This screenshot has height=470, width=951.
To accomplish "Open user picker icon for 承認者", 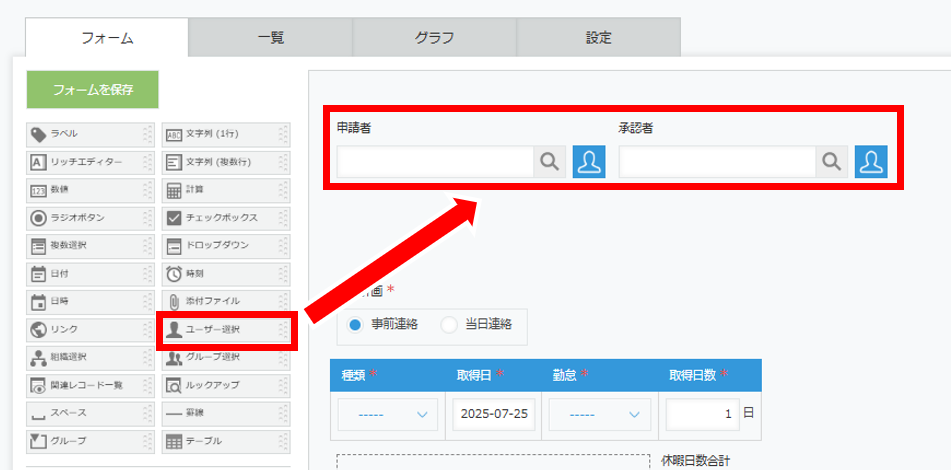I will point(871,162).
